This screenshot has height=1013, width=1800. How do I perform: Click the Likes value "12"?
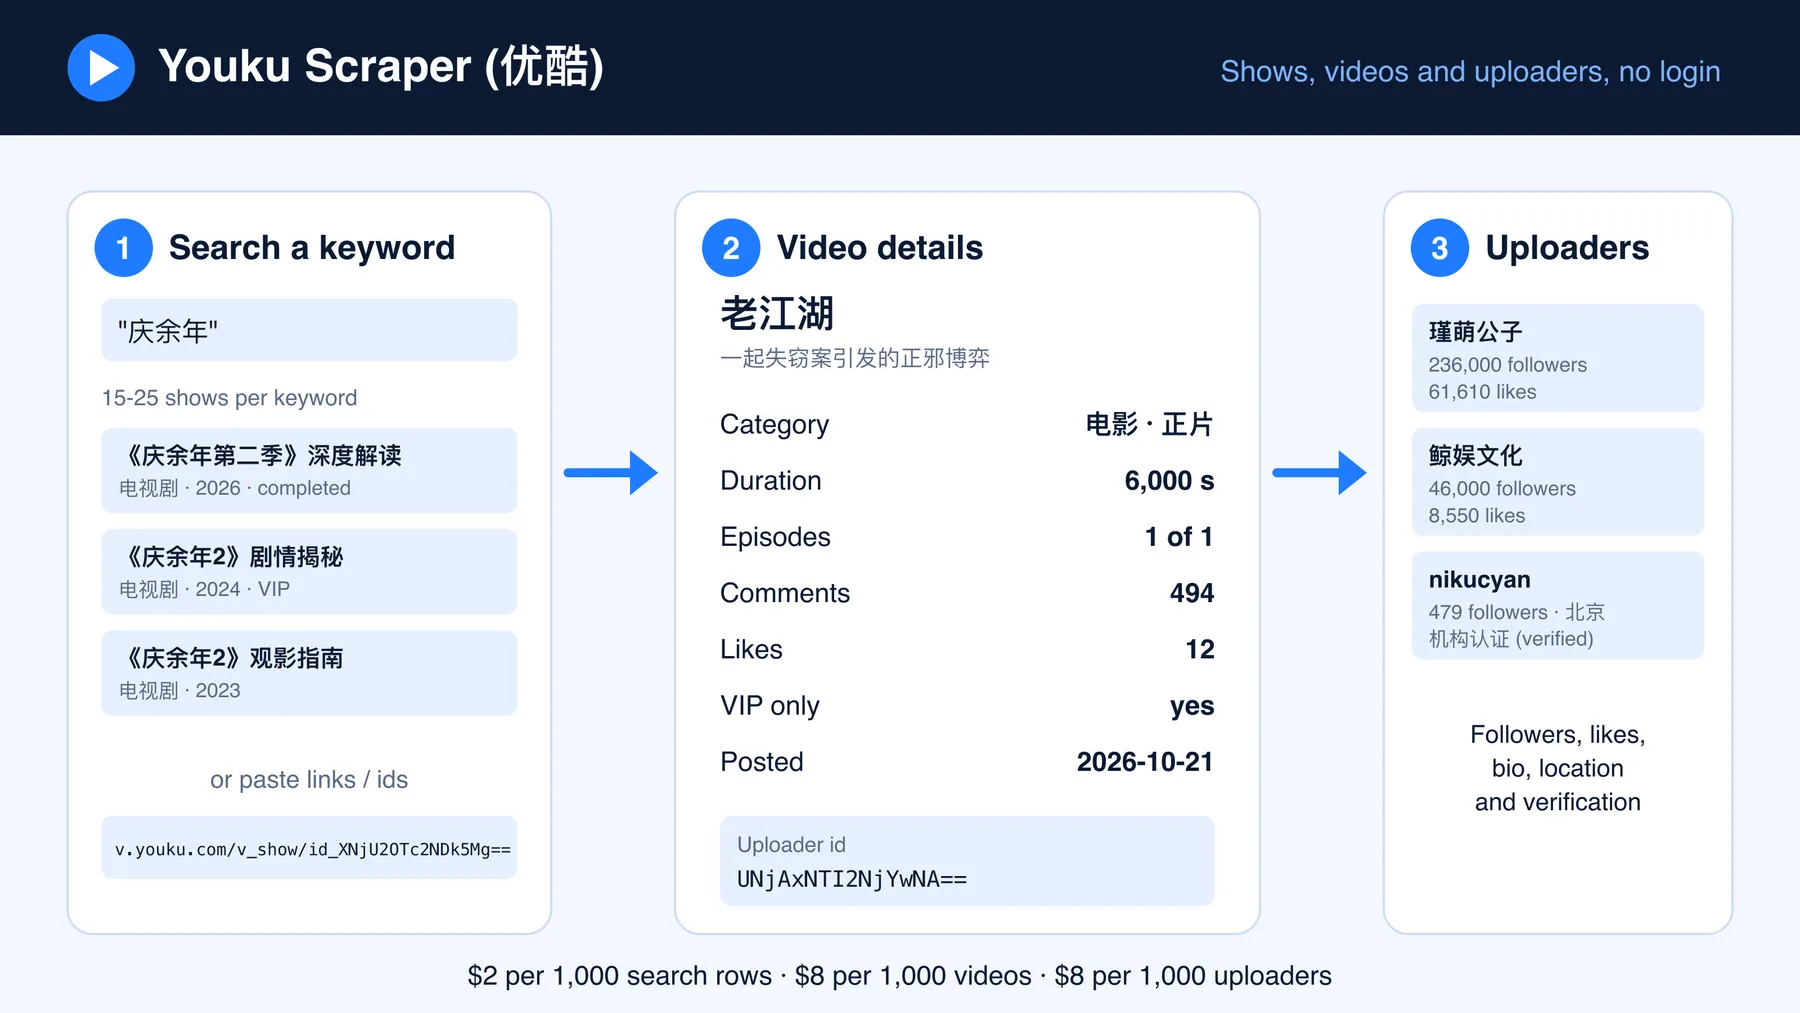1200,649
